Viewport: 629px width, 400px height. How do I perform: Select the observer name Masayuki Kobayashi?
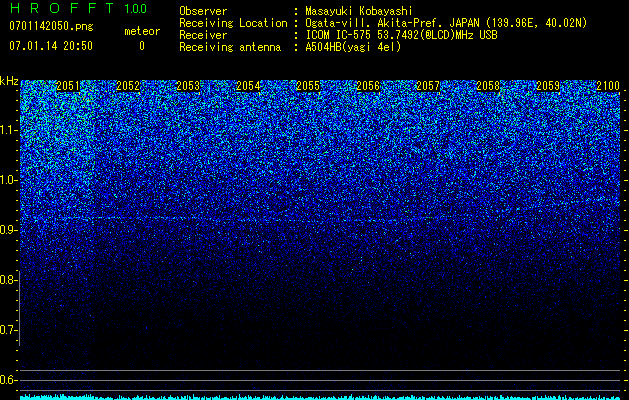point(359,11)
